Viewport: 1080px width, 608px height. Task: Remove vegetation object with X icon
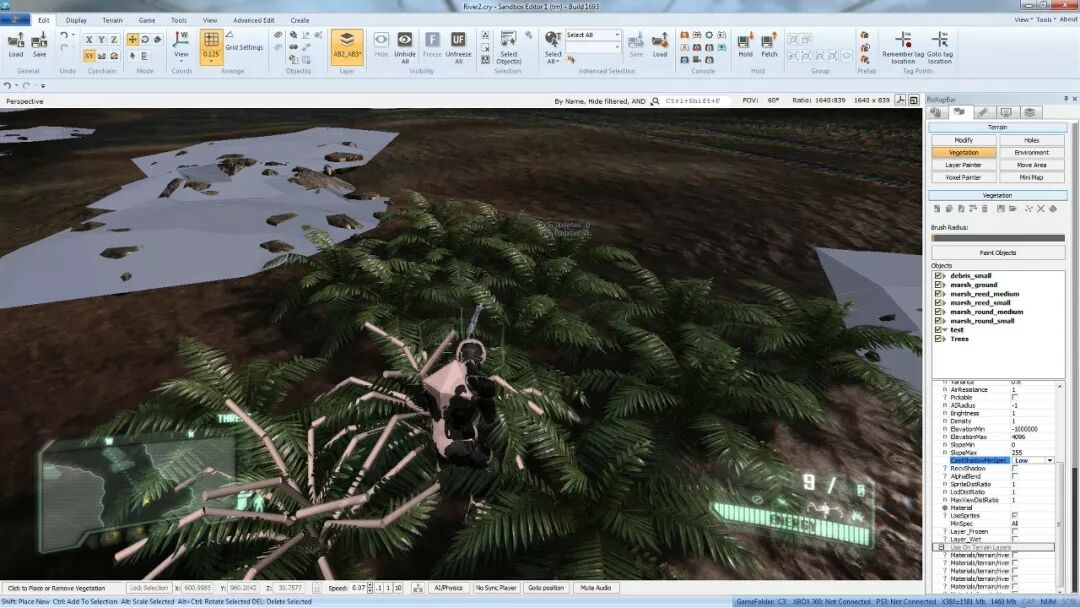(1041, 209)
